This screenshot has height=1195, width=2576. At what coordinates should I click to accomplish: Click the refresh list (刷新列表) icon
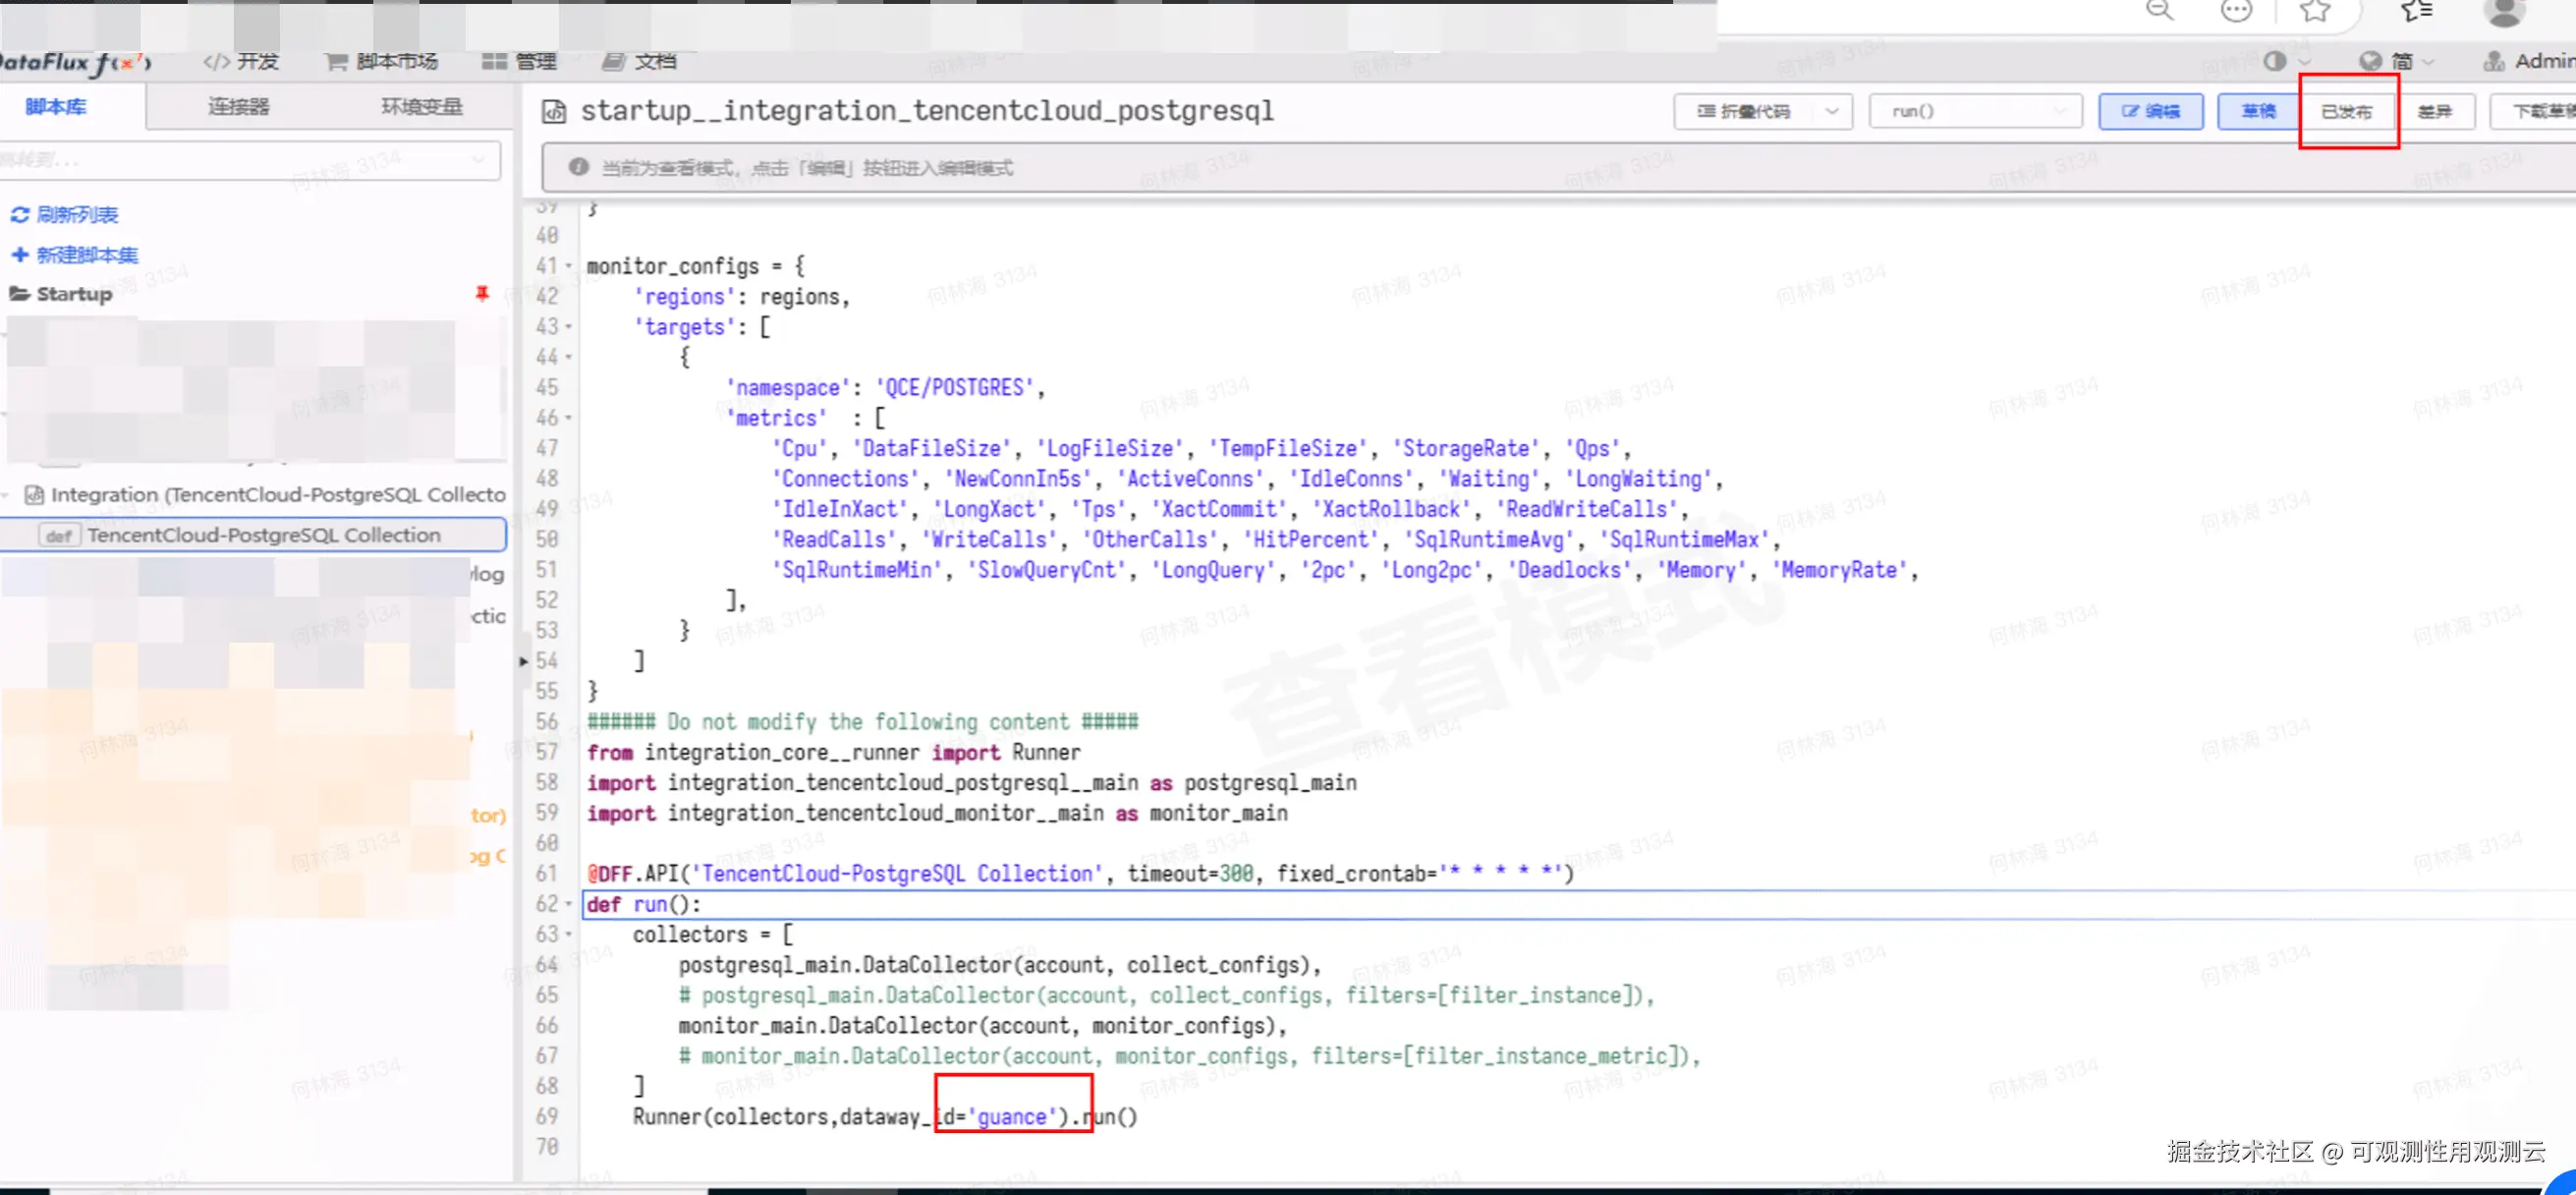20,215
